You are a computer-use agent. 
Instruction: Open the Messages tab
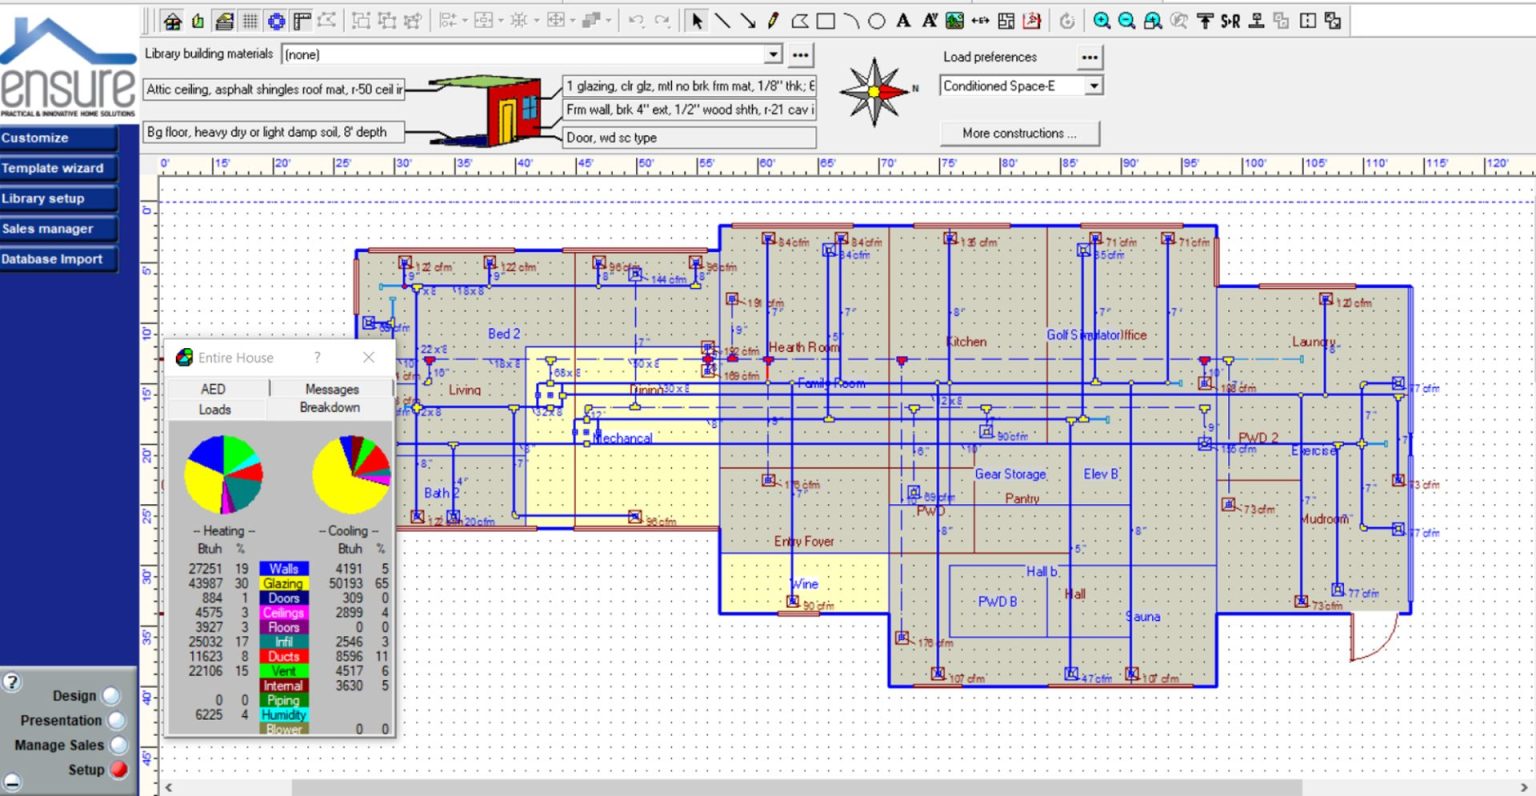click(x=331, y=389)
